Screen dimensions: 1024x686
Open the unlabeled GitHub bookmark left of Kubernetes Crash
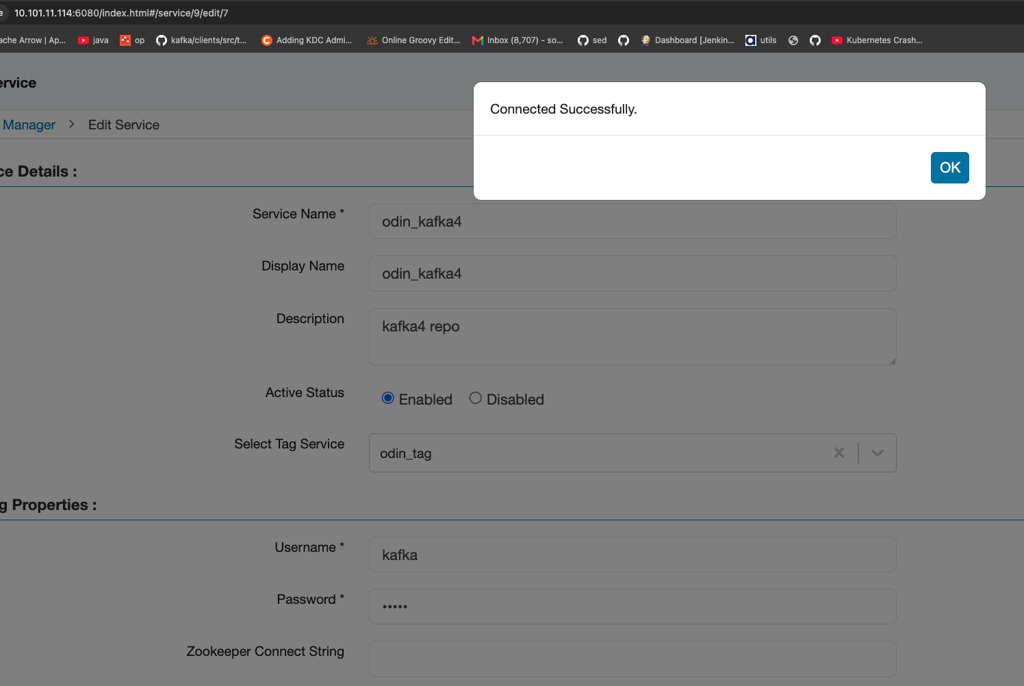pyautogui.click(x=815, y=41)
